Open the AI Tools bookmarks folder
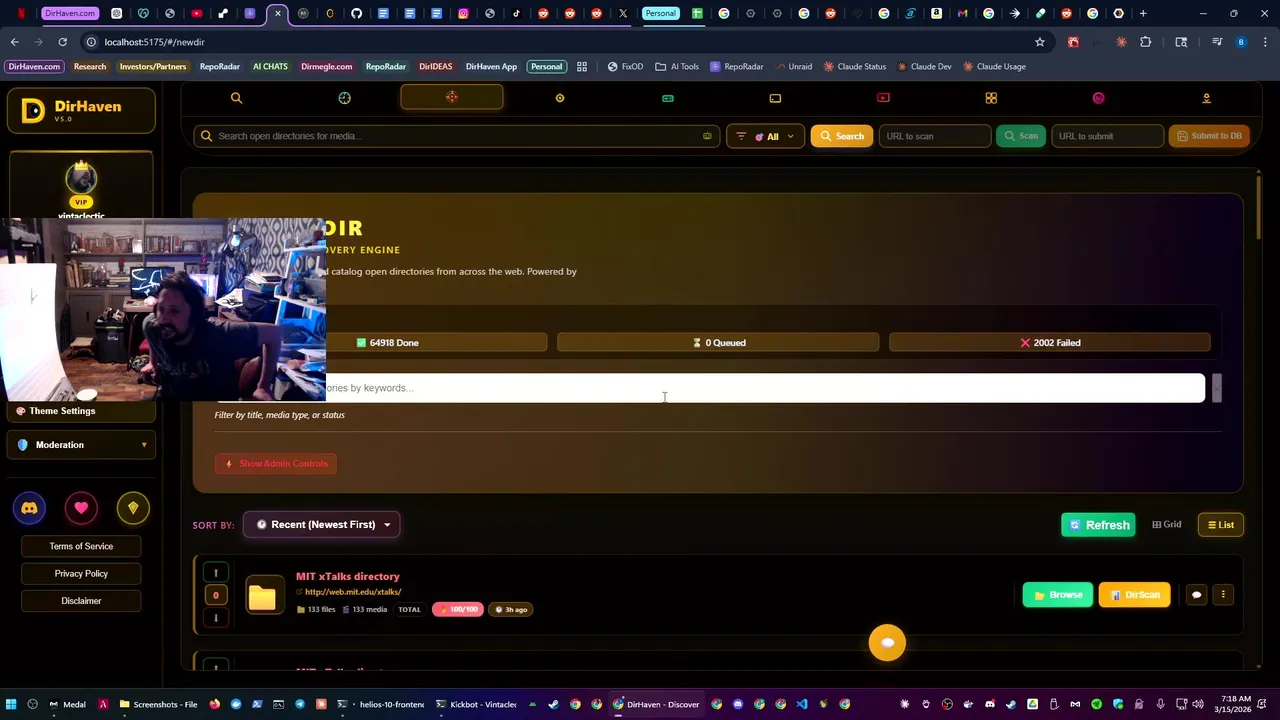 (677, 67)
